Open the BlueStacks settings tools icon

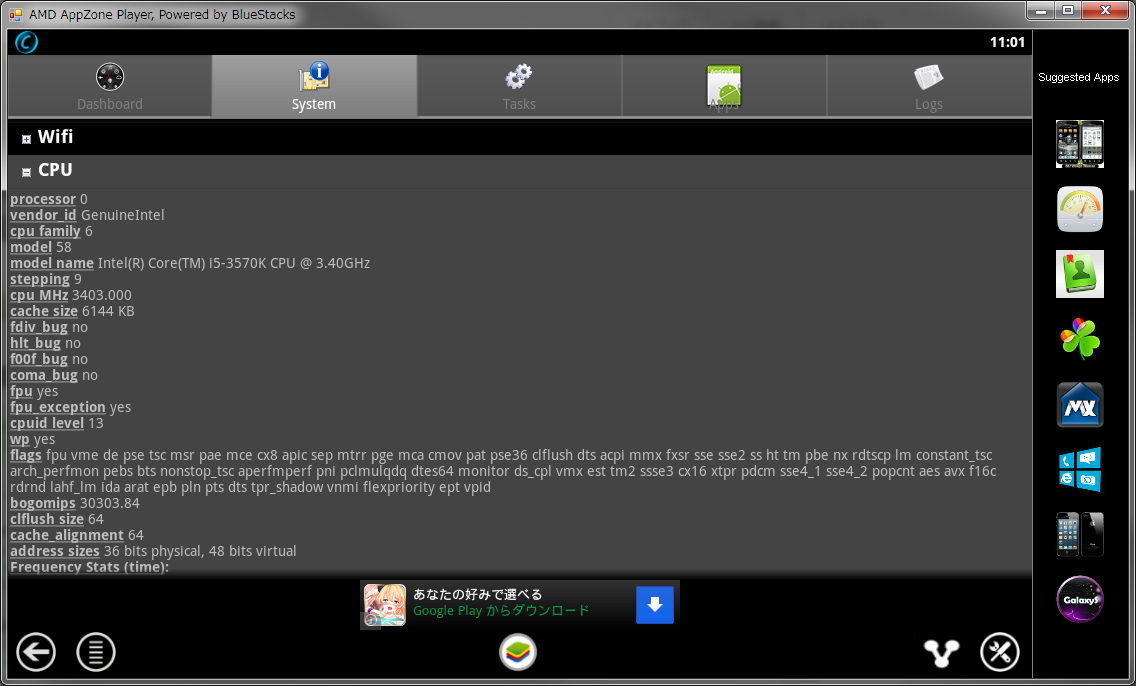1000,652
